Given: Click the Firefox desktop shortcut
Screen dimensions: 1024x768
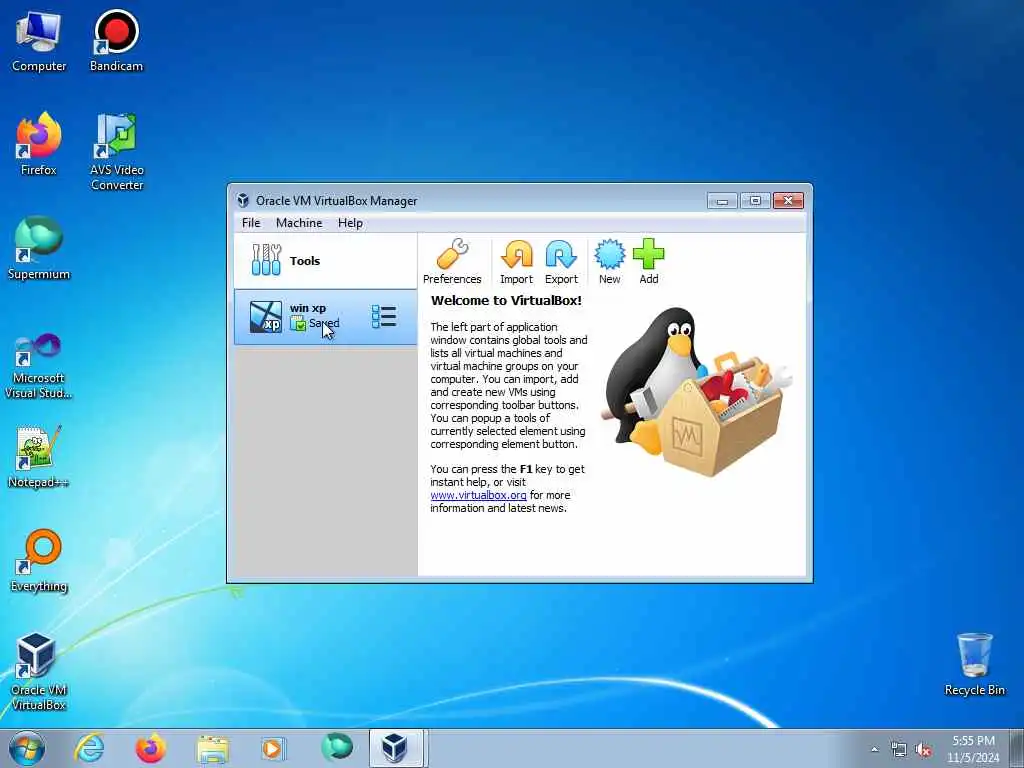Looking at the screenshot, I should click(x=39, y=144).
